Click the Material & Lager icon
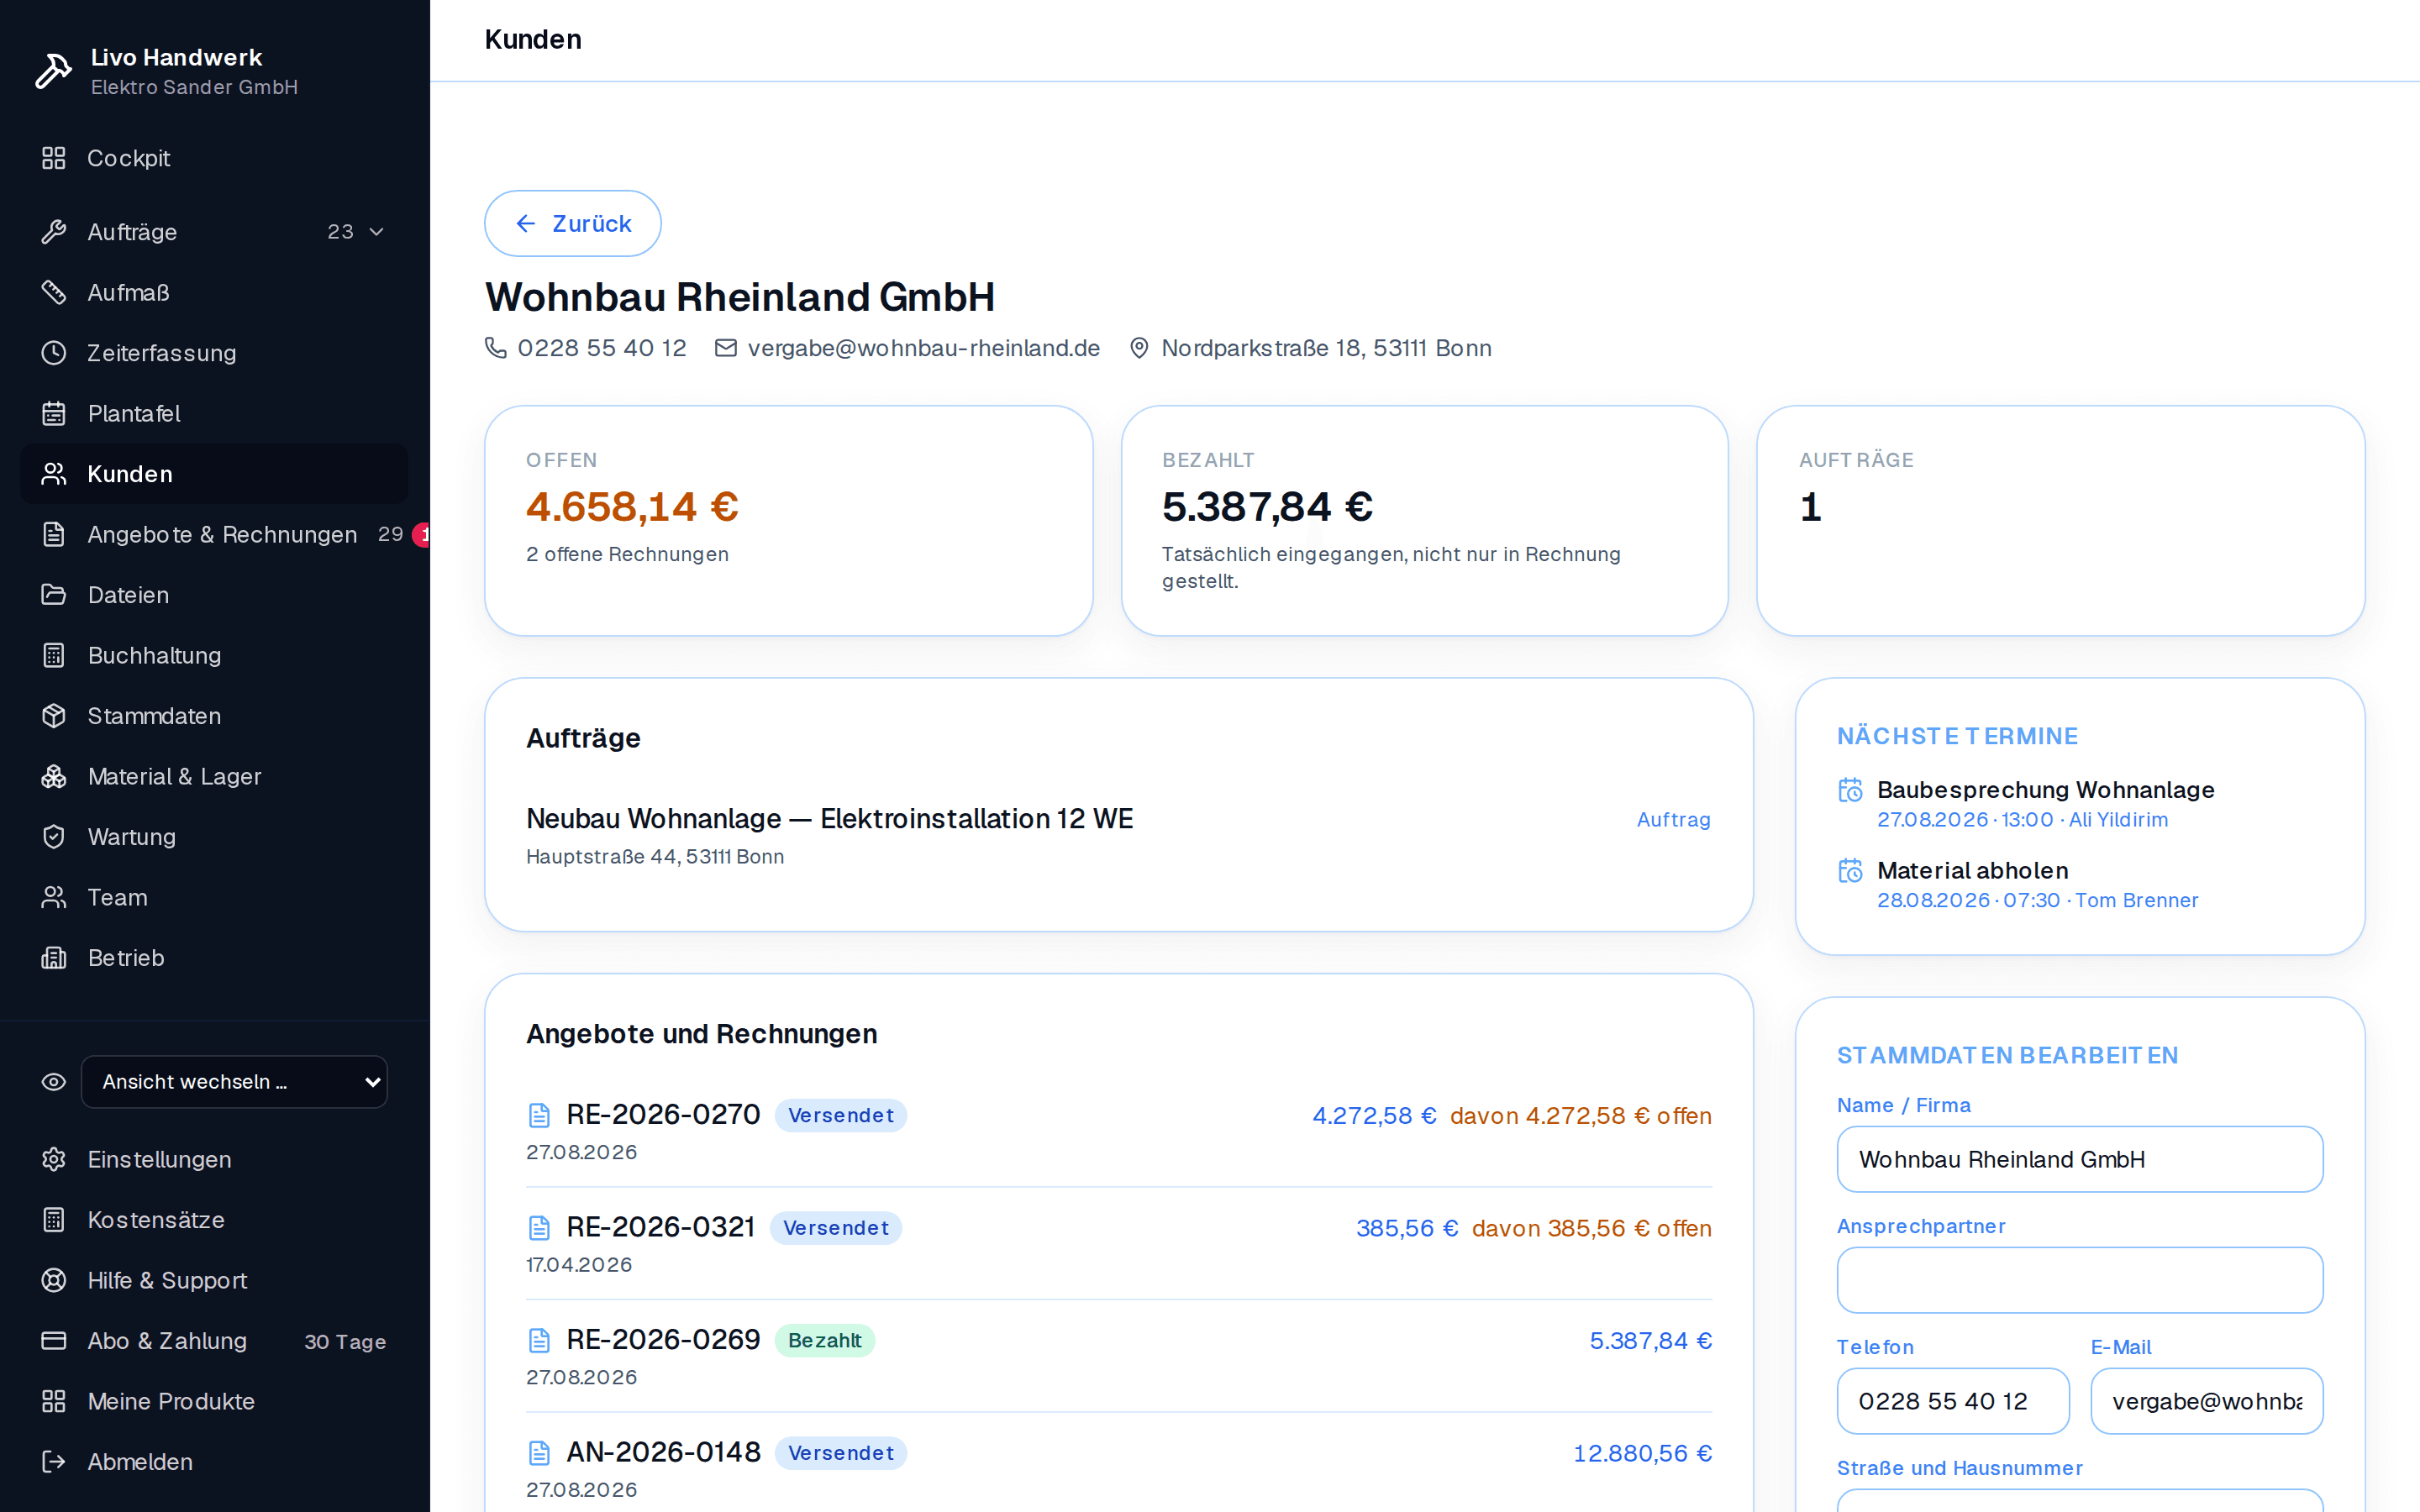The height and width of the screenshot is (1512, 2420). tap(54, 776)
